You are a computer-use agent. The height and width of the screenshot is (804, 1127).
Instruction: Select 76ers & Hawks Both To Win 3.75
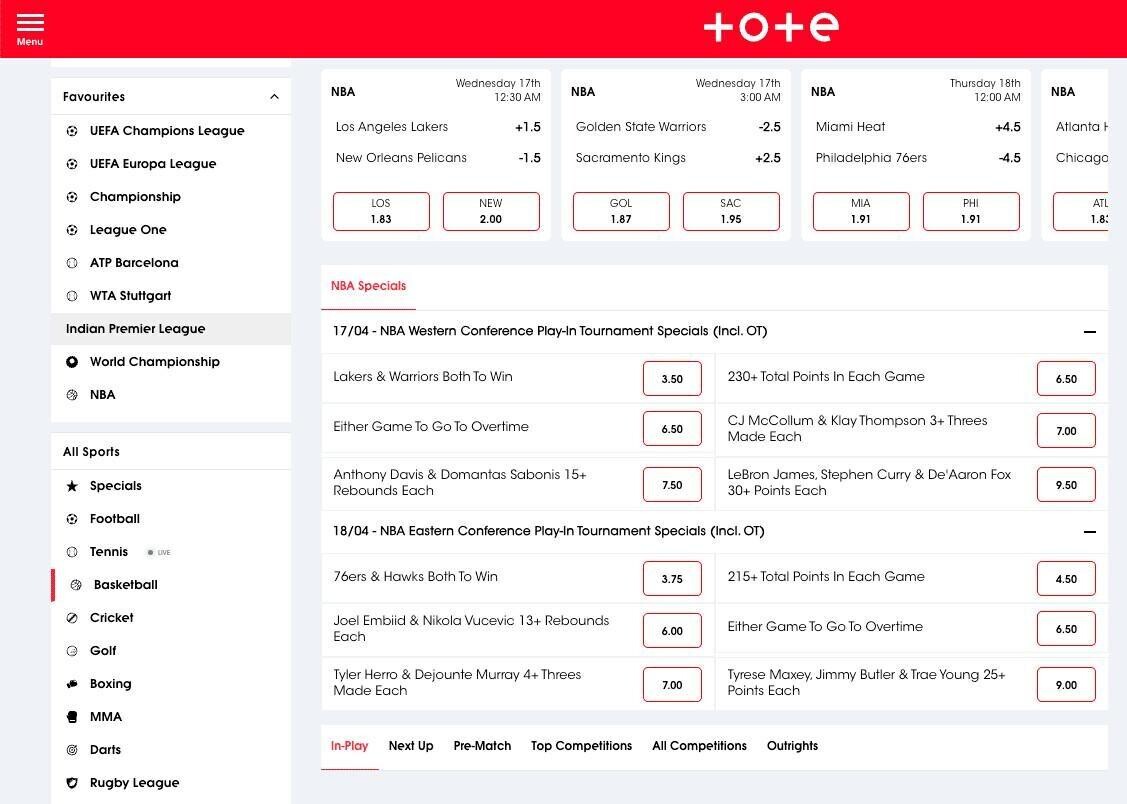(x=672, y=579)
